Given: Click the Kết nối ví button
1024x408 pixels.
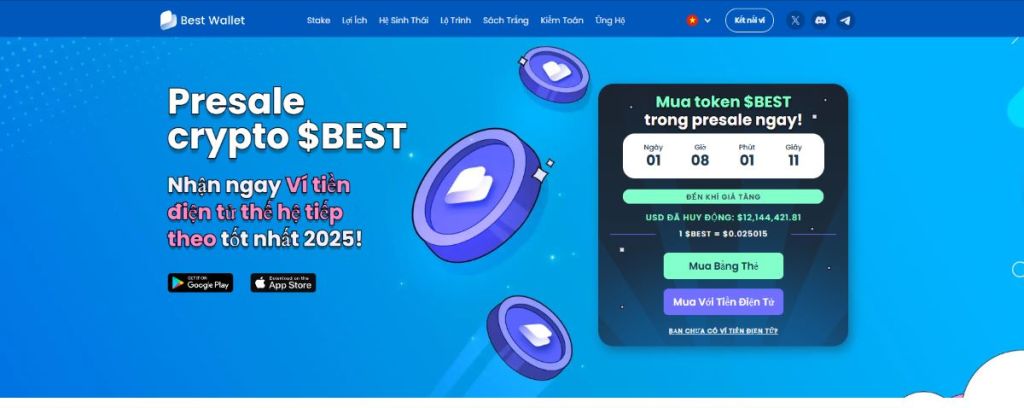Looking at the screenshot, I should 749,20.
